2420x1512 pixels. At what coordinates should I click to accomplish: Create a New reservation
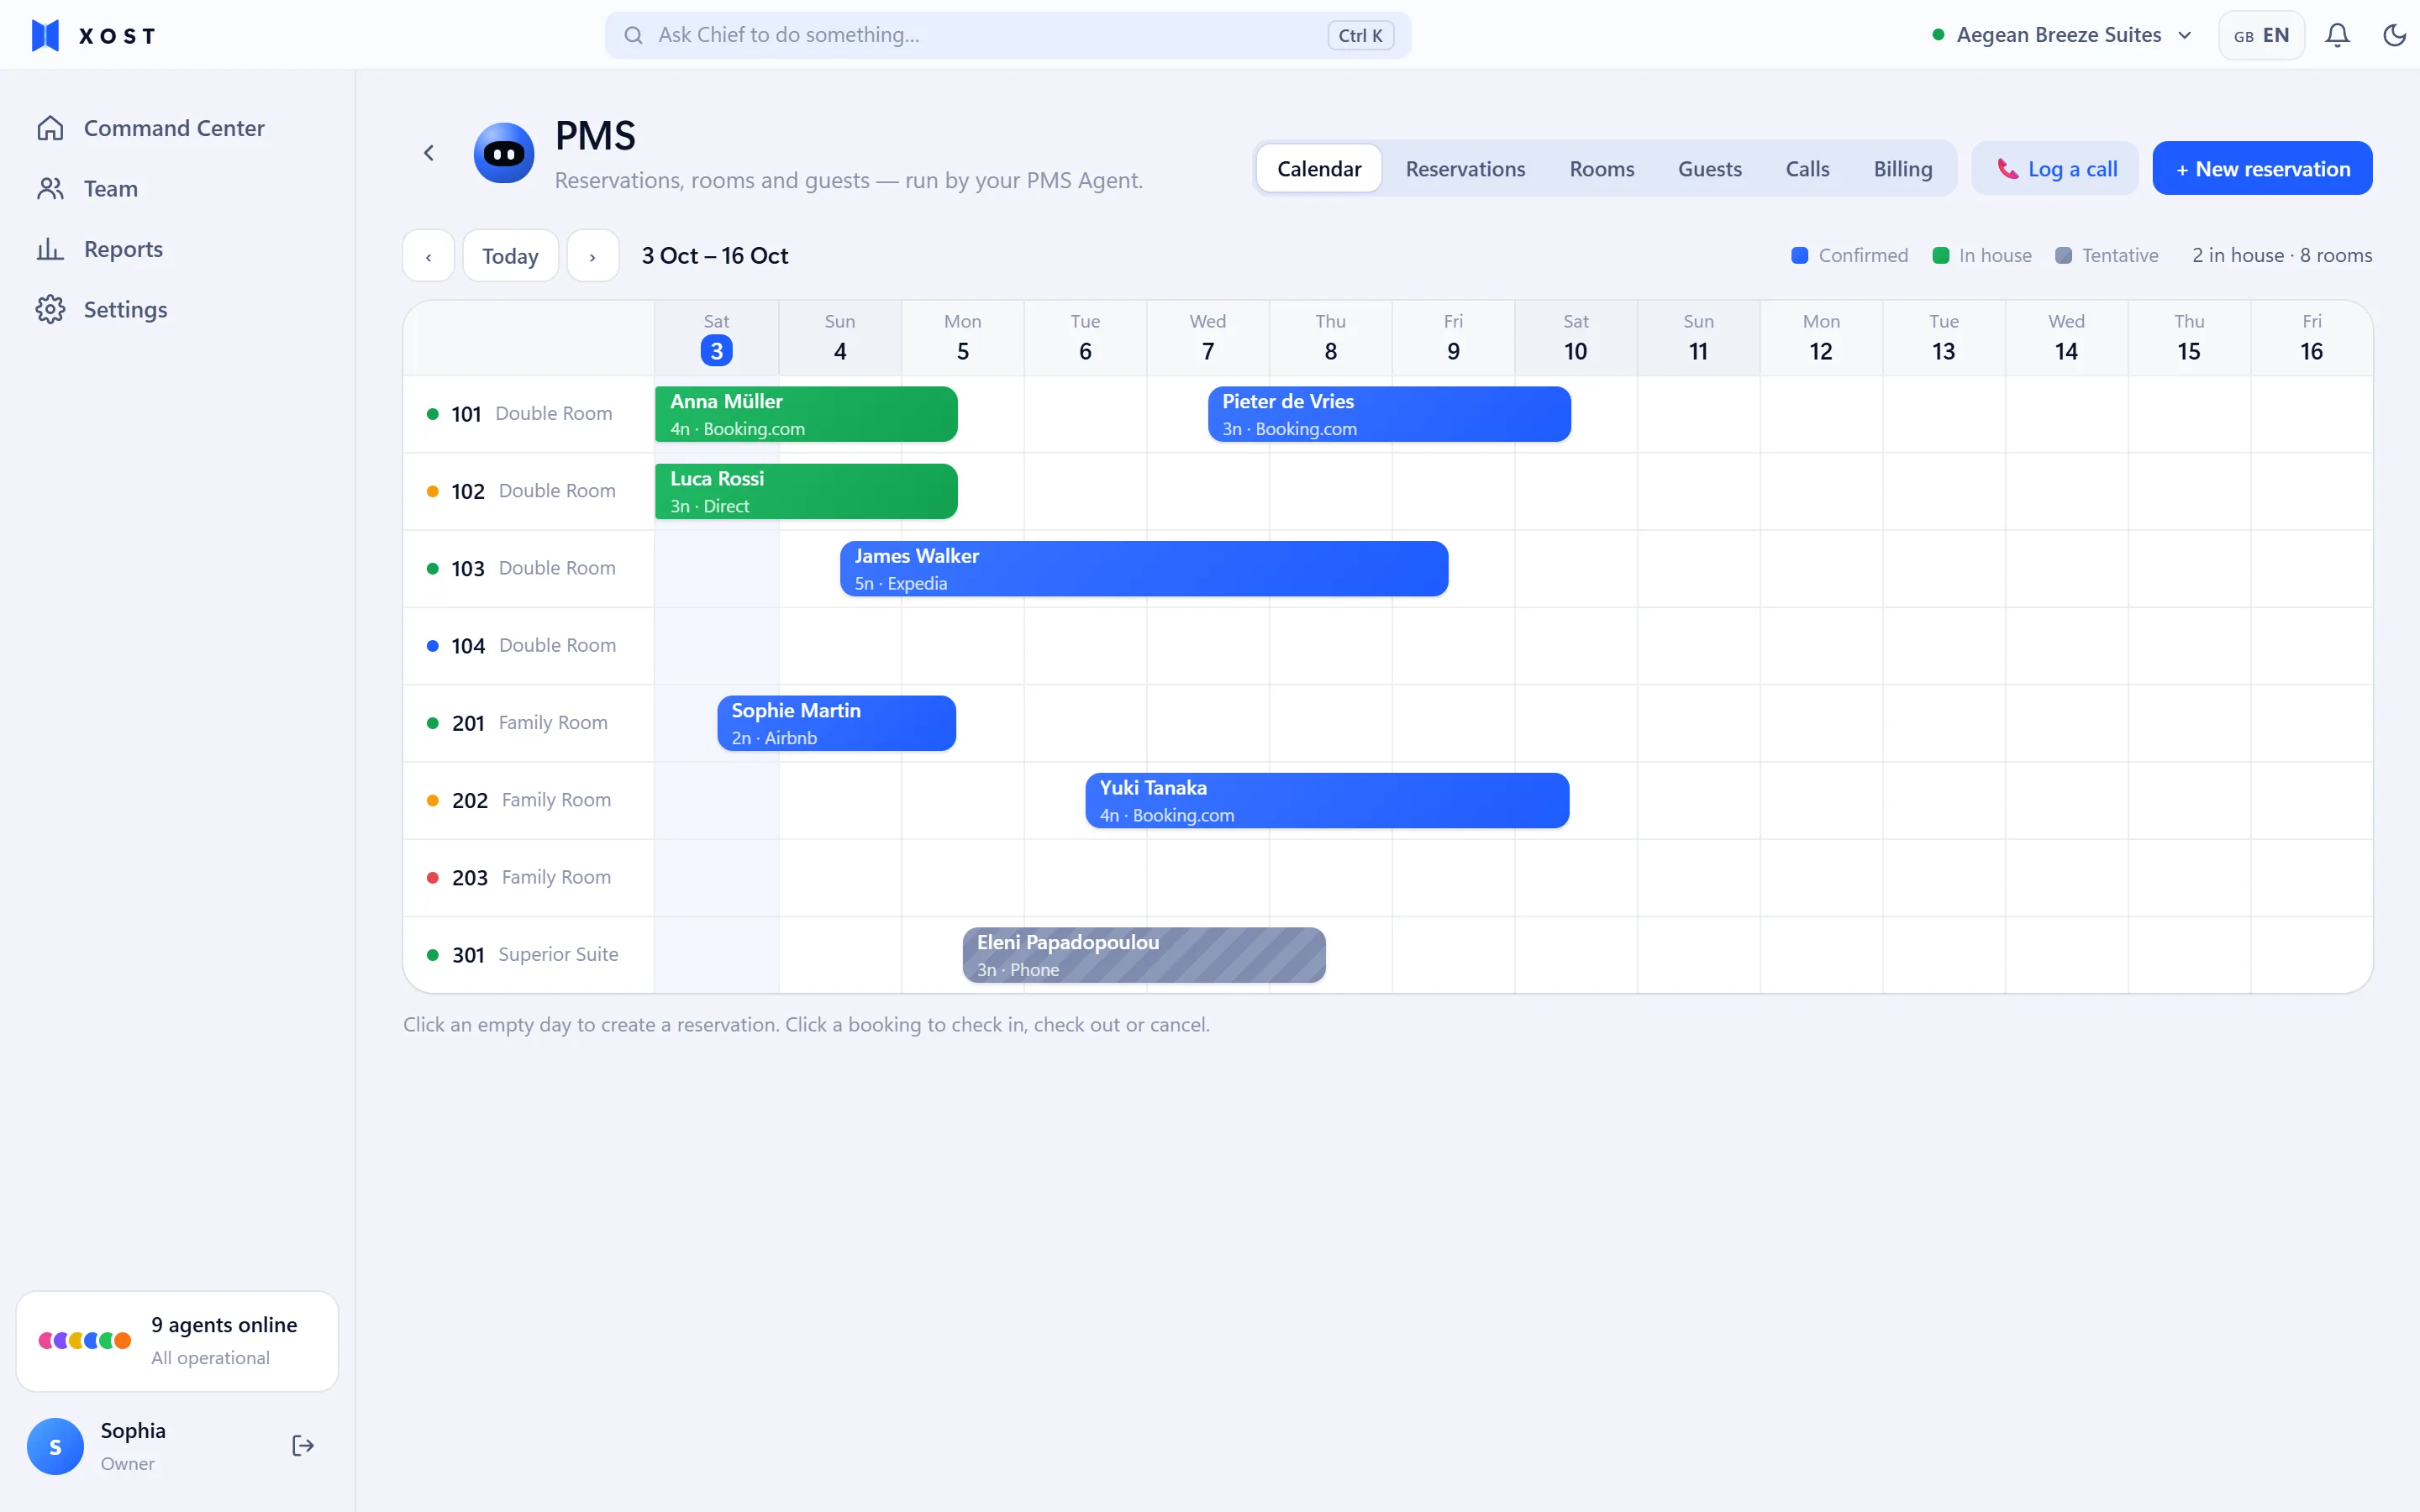(x=2262, y=168)
